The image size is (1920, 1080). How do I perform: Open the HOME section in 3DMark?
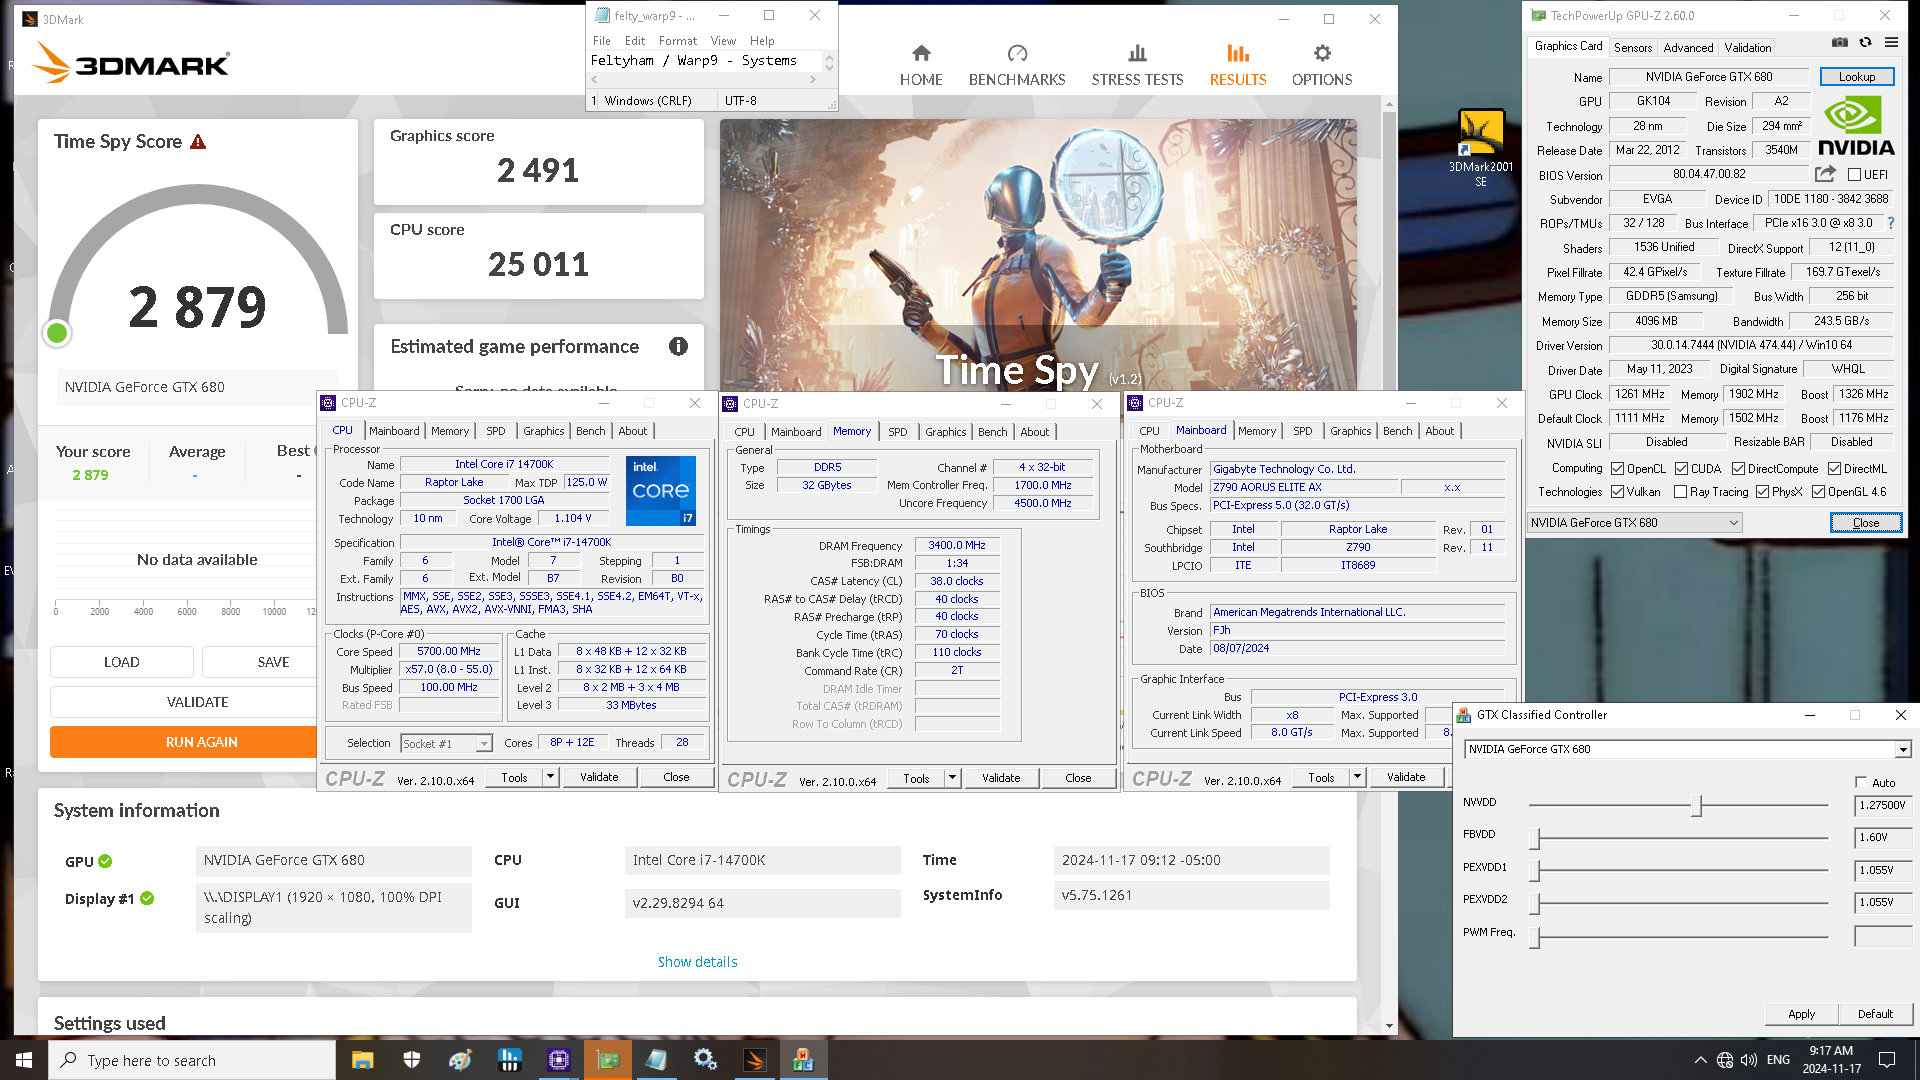920,66
